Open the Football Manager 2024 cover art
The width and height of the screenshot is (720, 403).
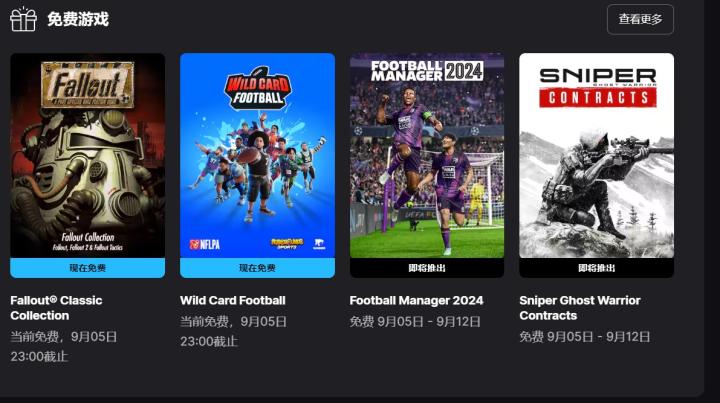click(x=427, y=155)
